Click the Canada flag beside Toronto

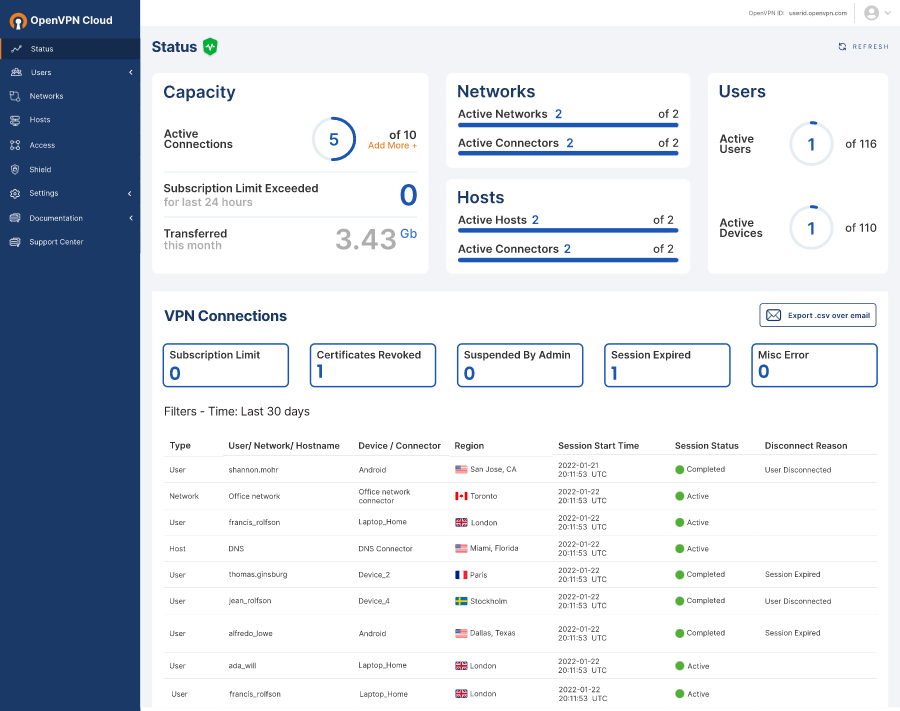click(461, 496)
